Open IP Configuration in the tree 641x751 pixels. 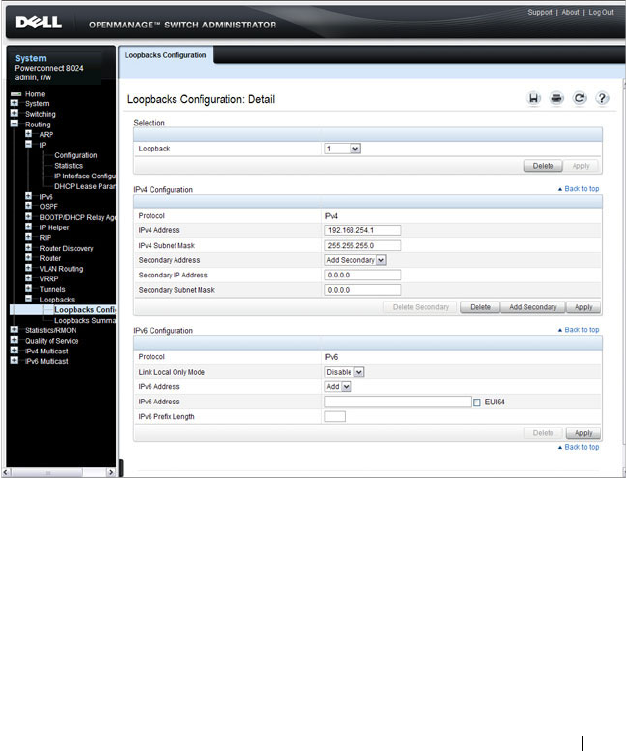[x=76, y=155]
